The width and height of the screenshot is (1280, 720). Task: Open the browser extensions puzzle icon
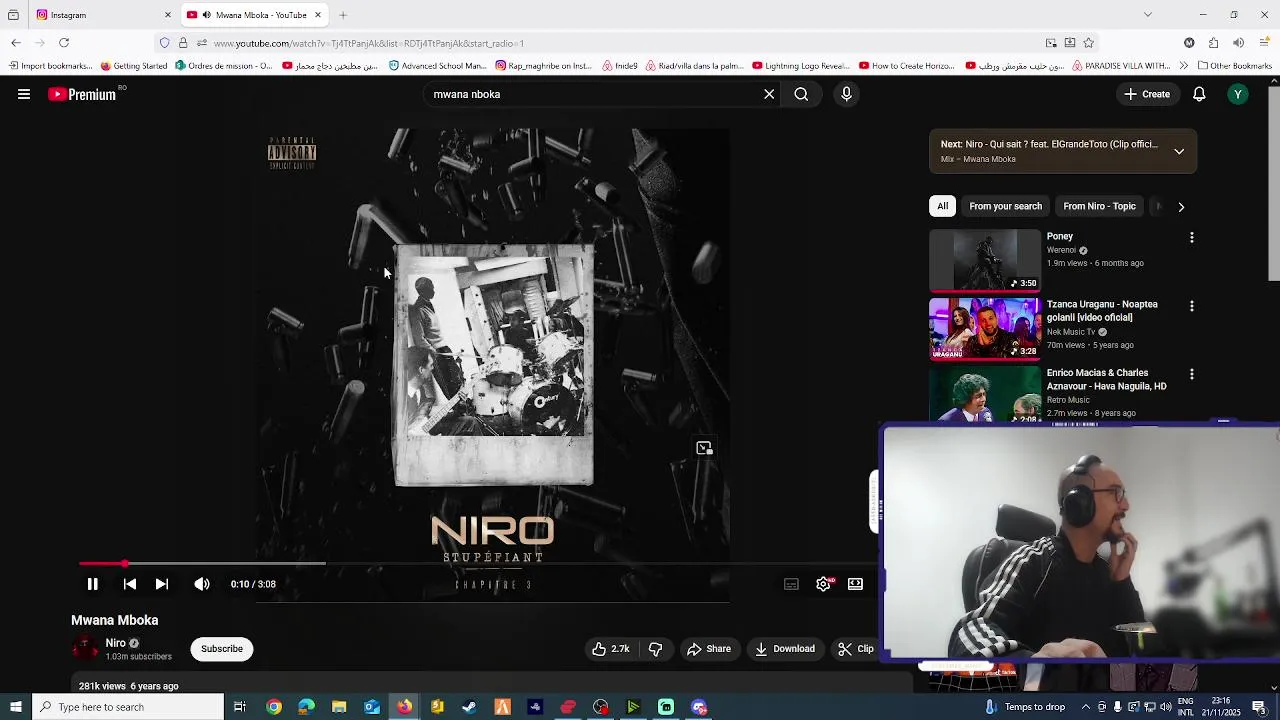point(1213,43)
